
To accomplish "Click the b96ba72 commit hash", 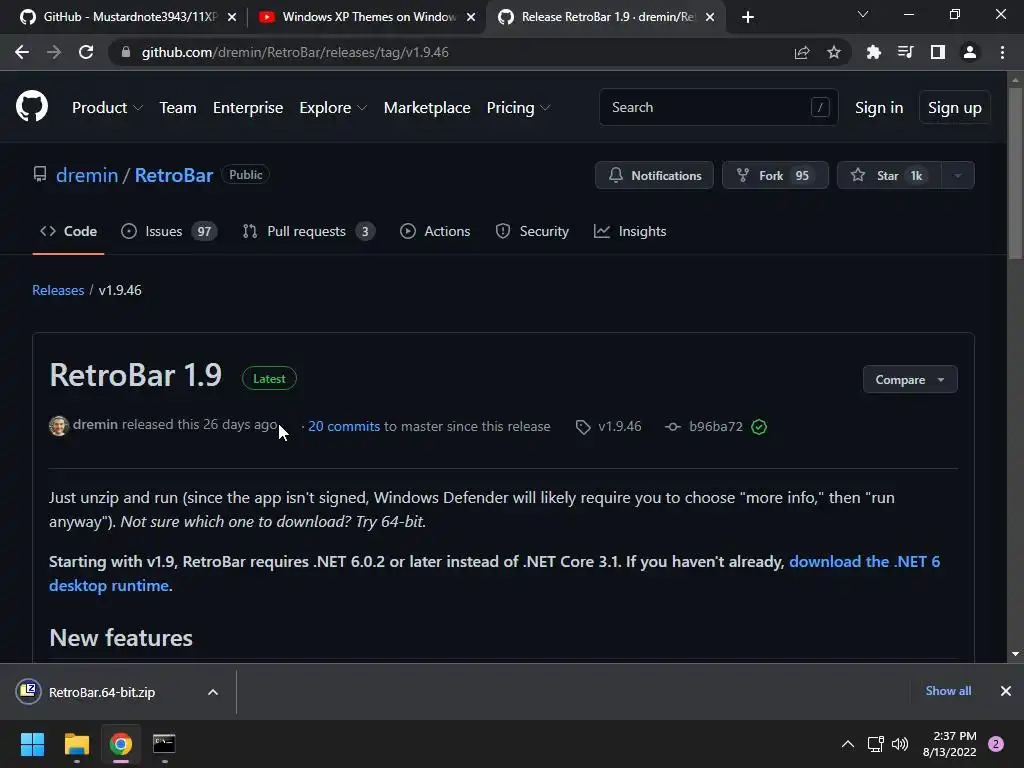I will (x=716, y=426).
